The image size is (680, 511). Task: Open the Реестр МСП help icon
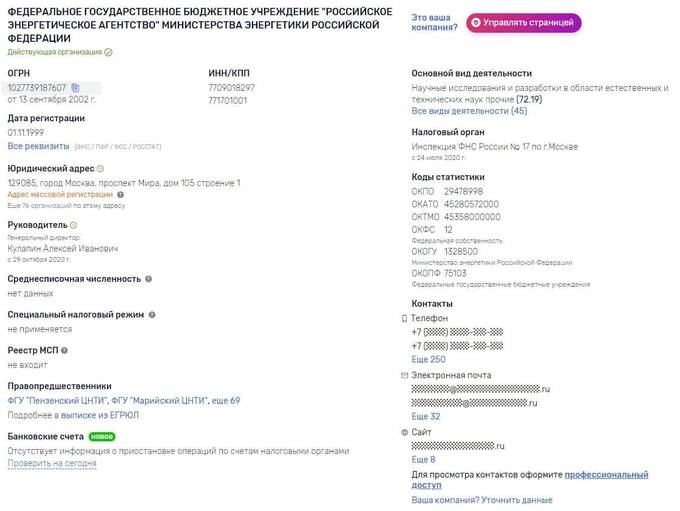(66, 350)
